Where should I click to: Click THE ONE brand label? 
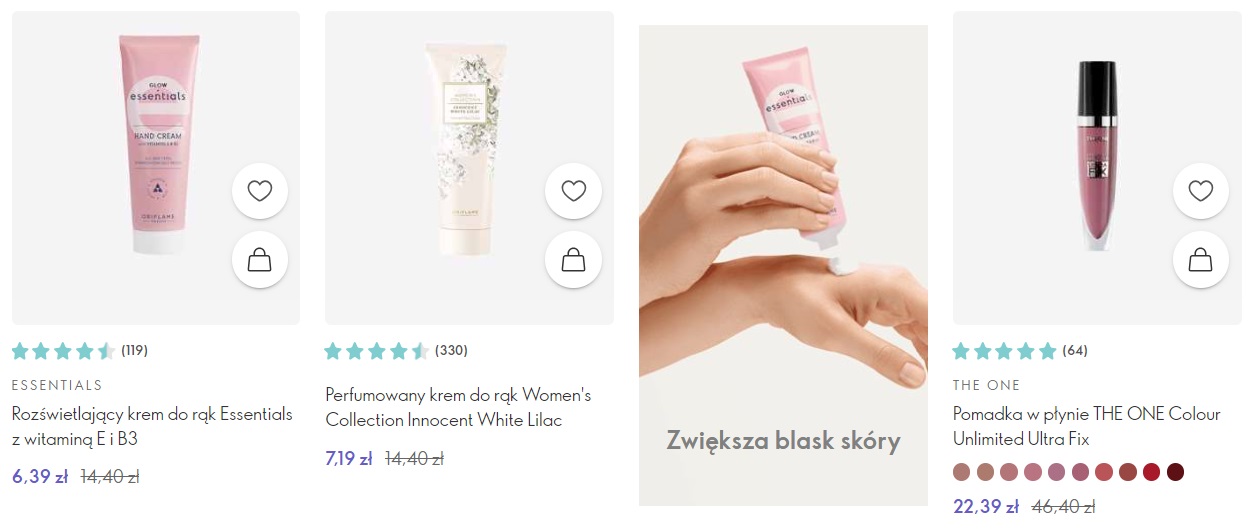987,385
